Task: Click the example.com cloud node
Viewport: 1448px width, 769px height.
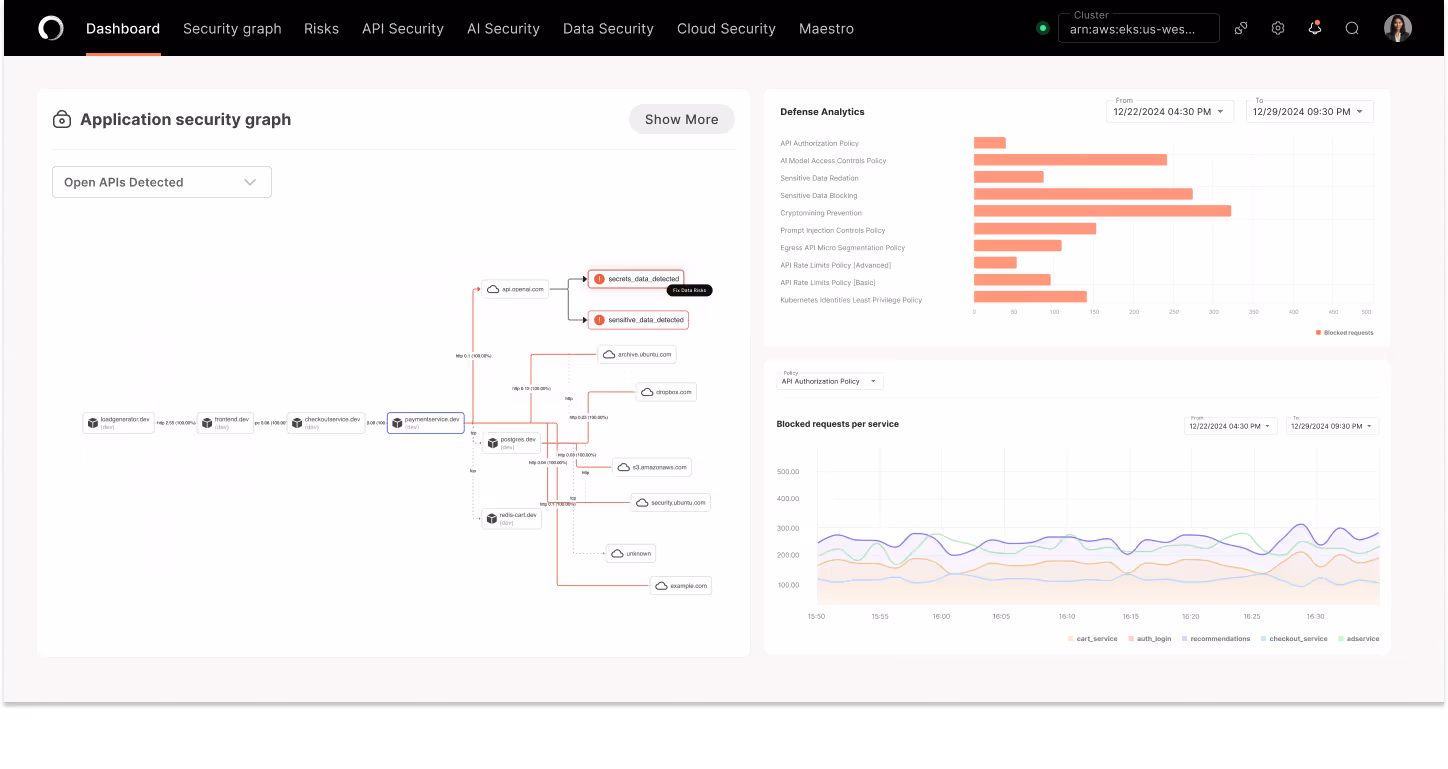Action: pos(681,585)
